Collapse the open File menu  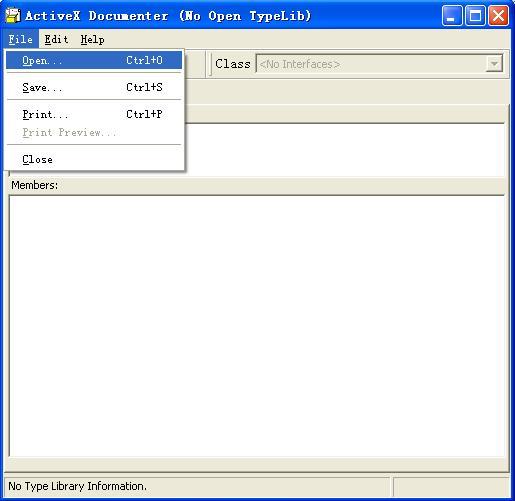tap(21, 39)
